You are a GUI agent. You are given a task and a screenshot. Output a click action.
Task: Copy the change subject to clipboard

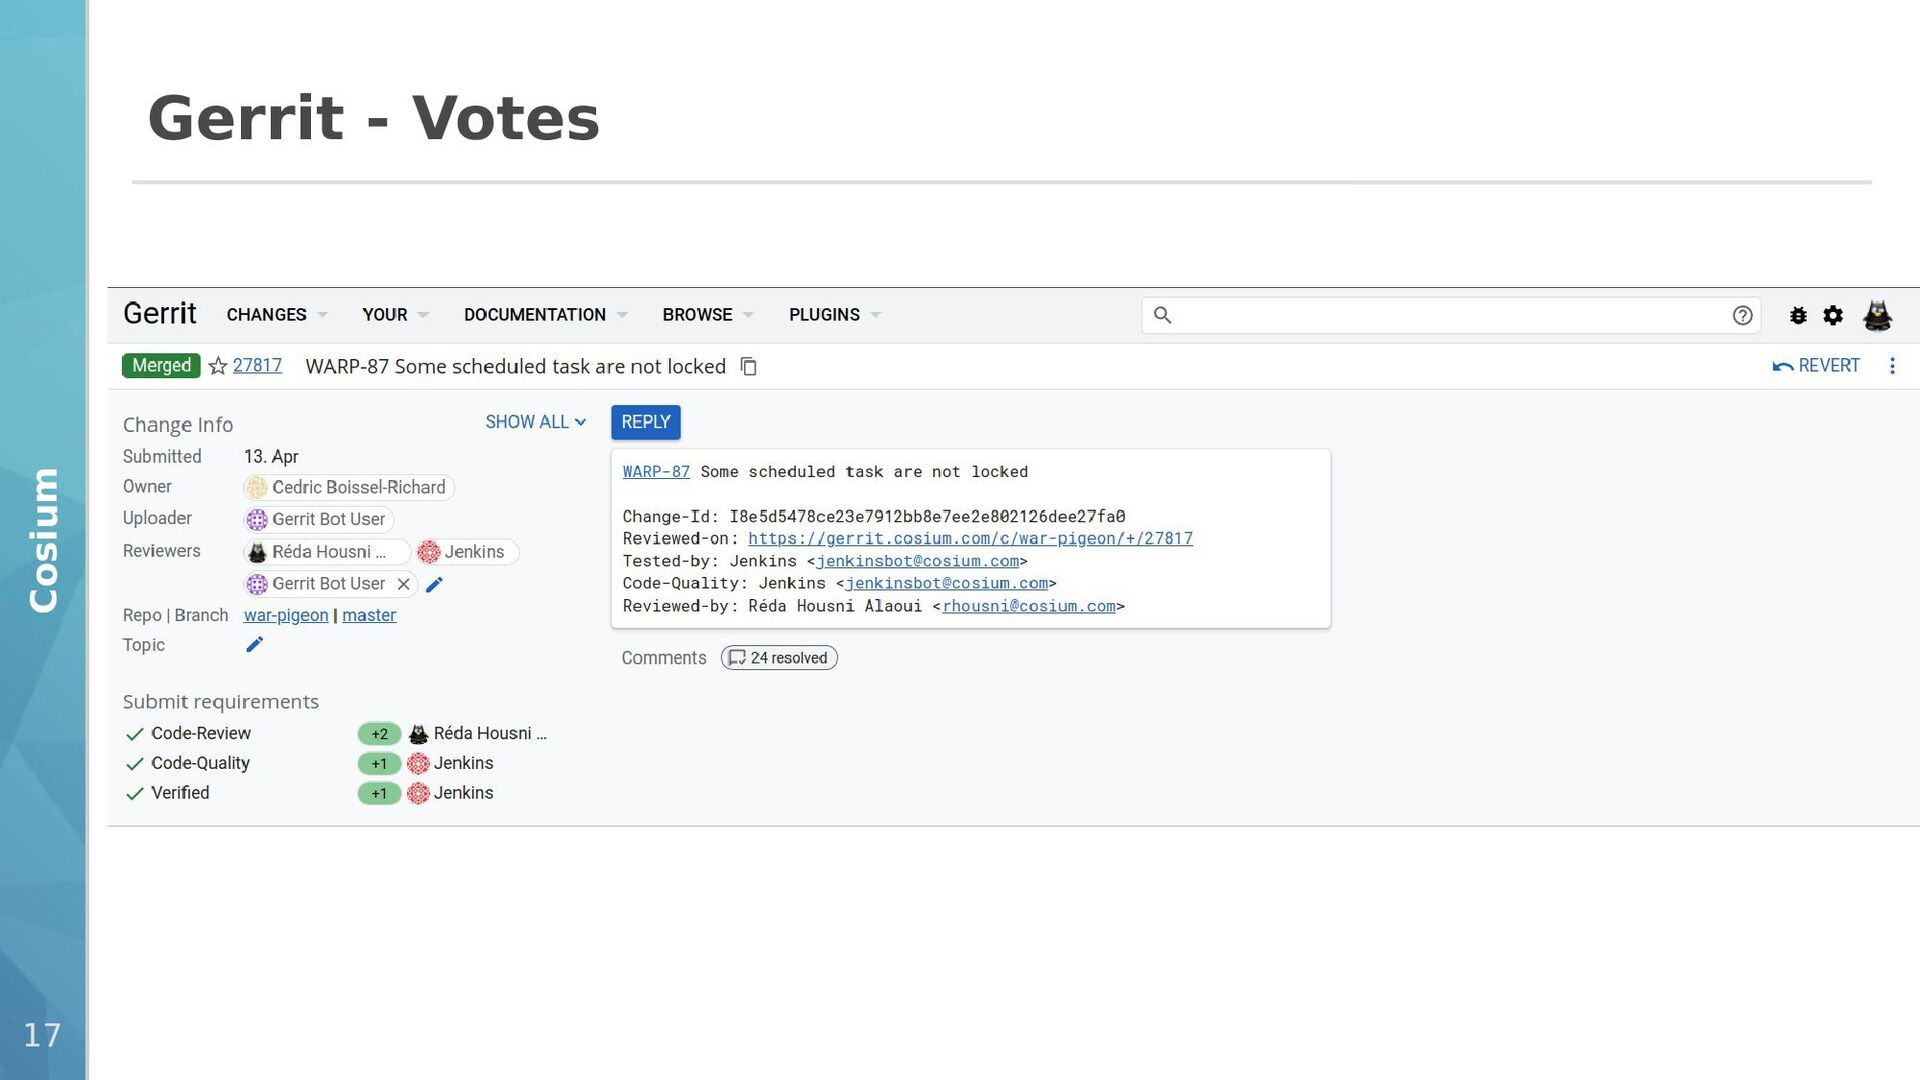click(748, 367)
